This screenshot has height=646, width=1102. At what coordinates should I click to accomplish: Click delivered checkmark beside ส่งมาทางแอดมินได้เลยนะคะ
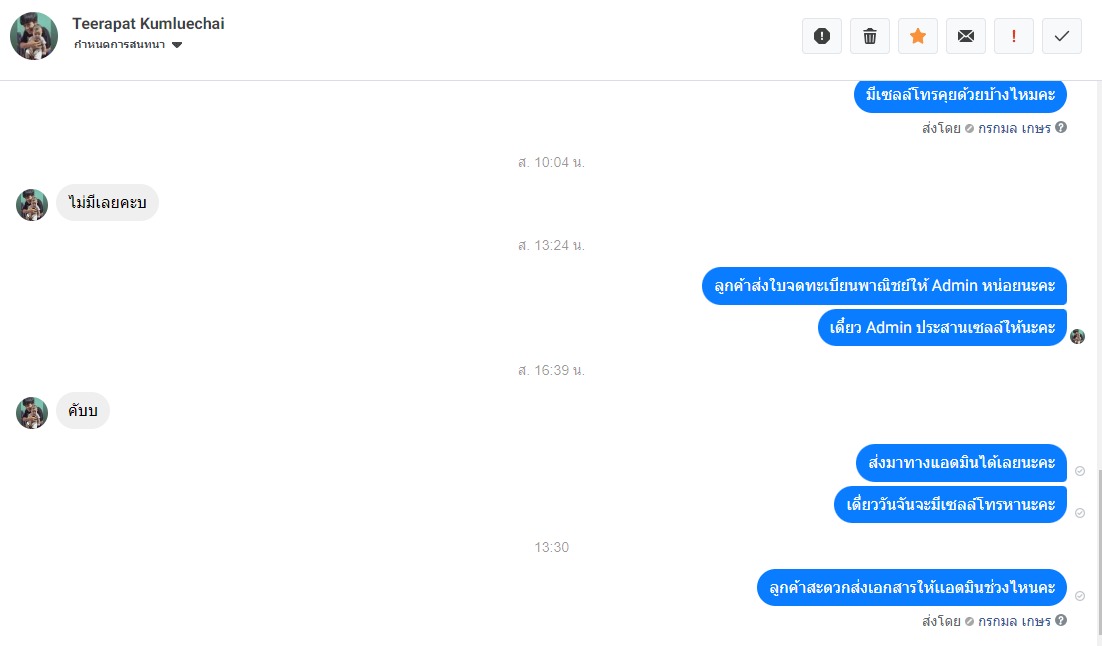1080,471
